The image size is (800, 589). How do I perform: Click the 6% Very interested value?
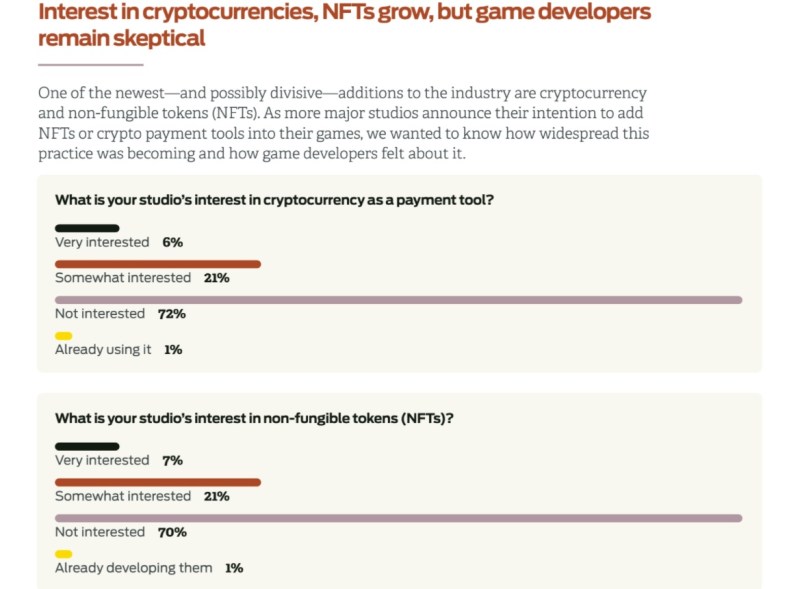pos(172,242)
